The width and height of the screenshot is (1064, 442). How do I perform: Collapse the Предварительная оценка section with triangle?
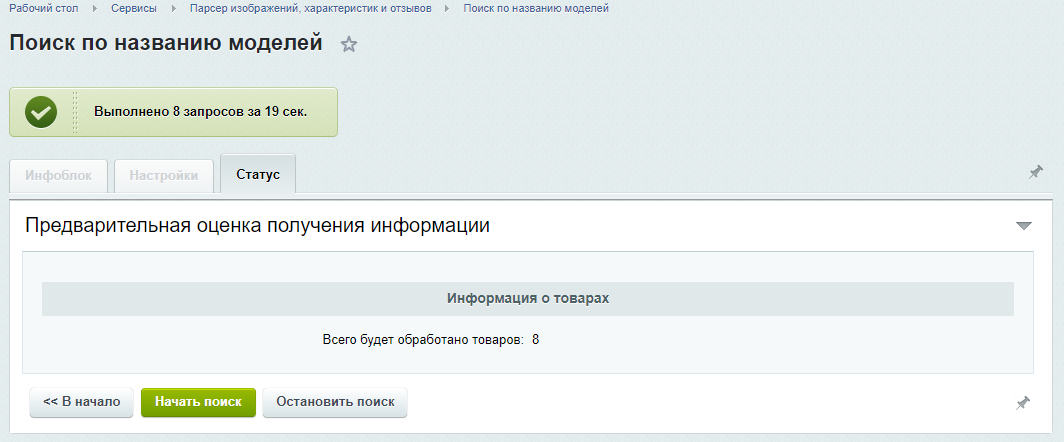[1024, 226]
